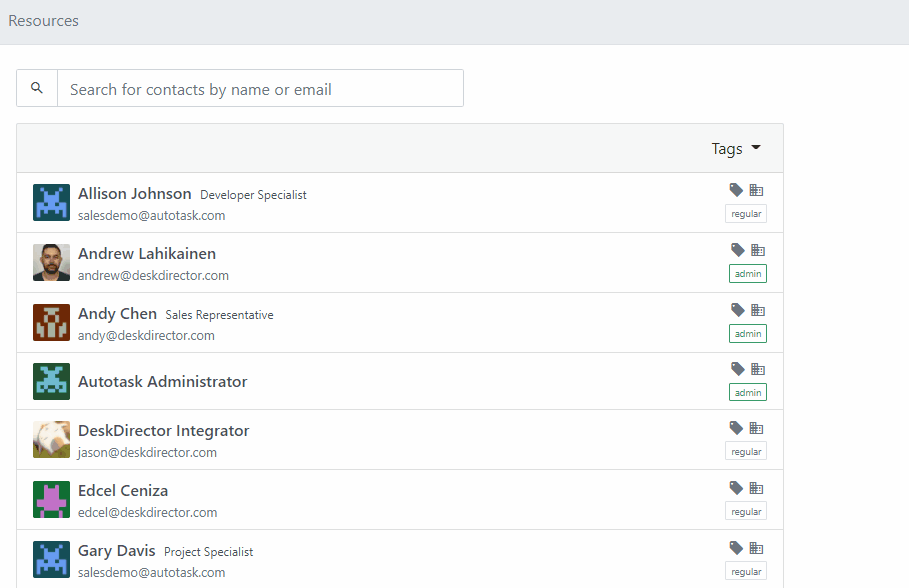Click tag icon in Allison Johnson row
This screenshot has width=909, height=588.
coord(736,190)
